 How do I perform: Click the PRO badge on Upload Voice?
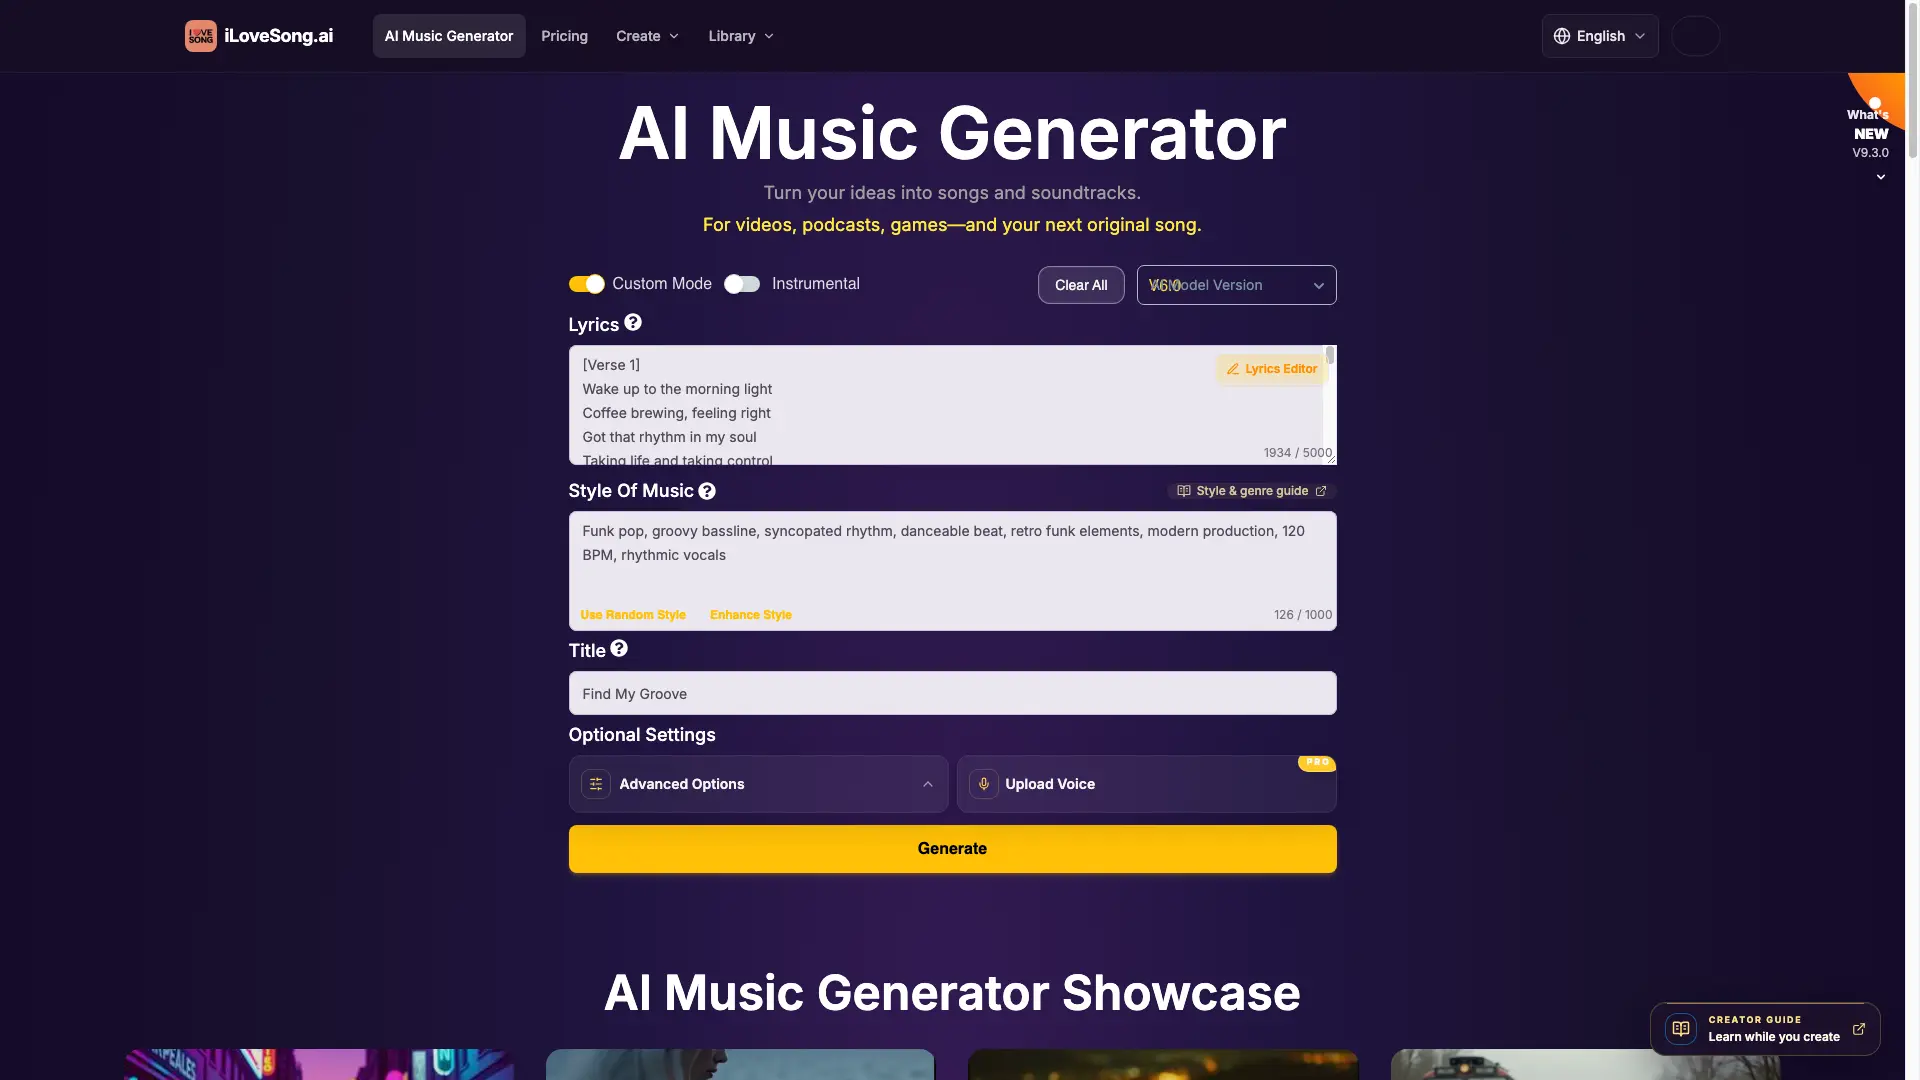click(x=1317, y=762)
